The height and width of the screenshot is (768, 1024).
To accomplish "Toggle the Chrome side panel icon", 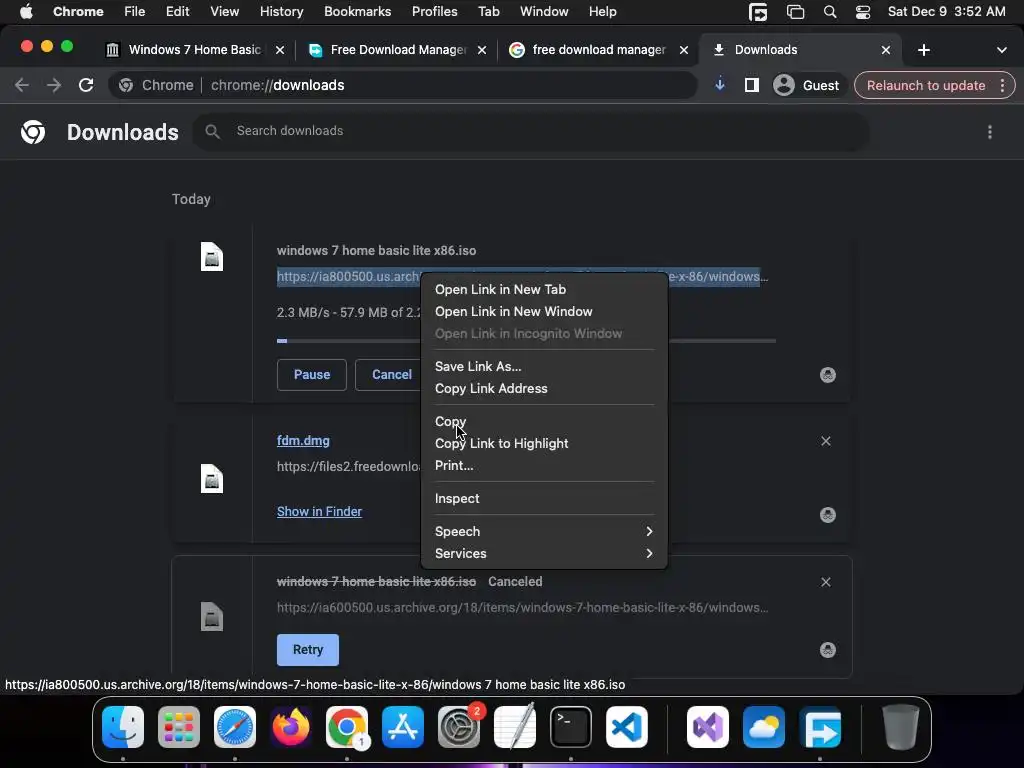I will pyautogui.click(x=752, y=85).
